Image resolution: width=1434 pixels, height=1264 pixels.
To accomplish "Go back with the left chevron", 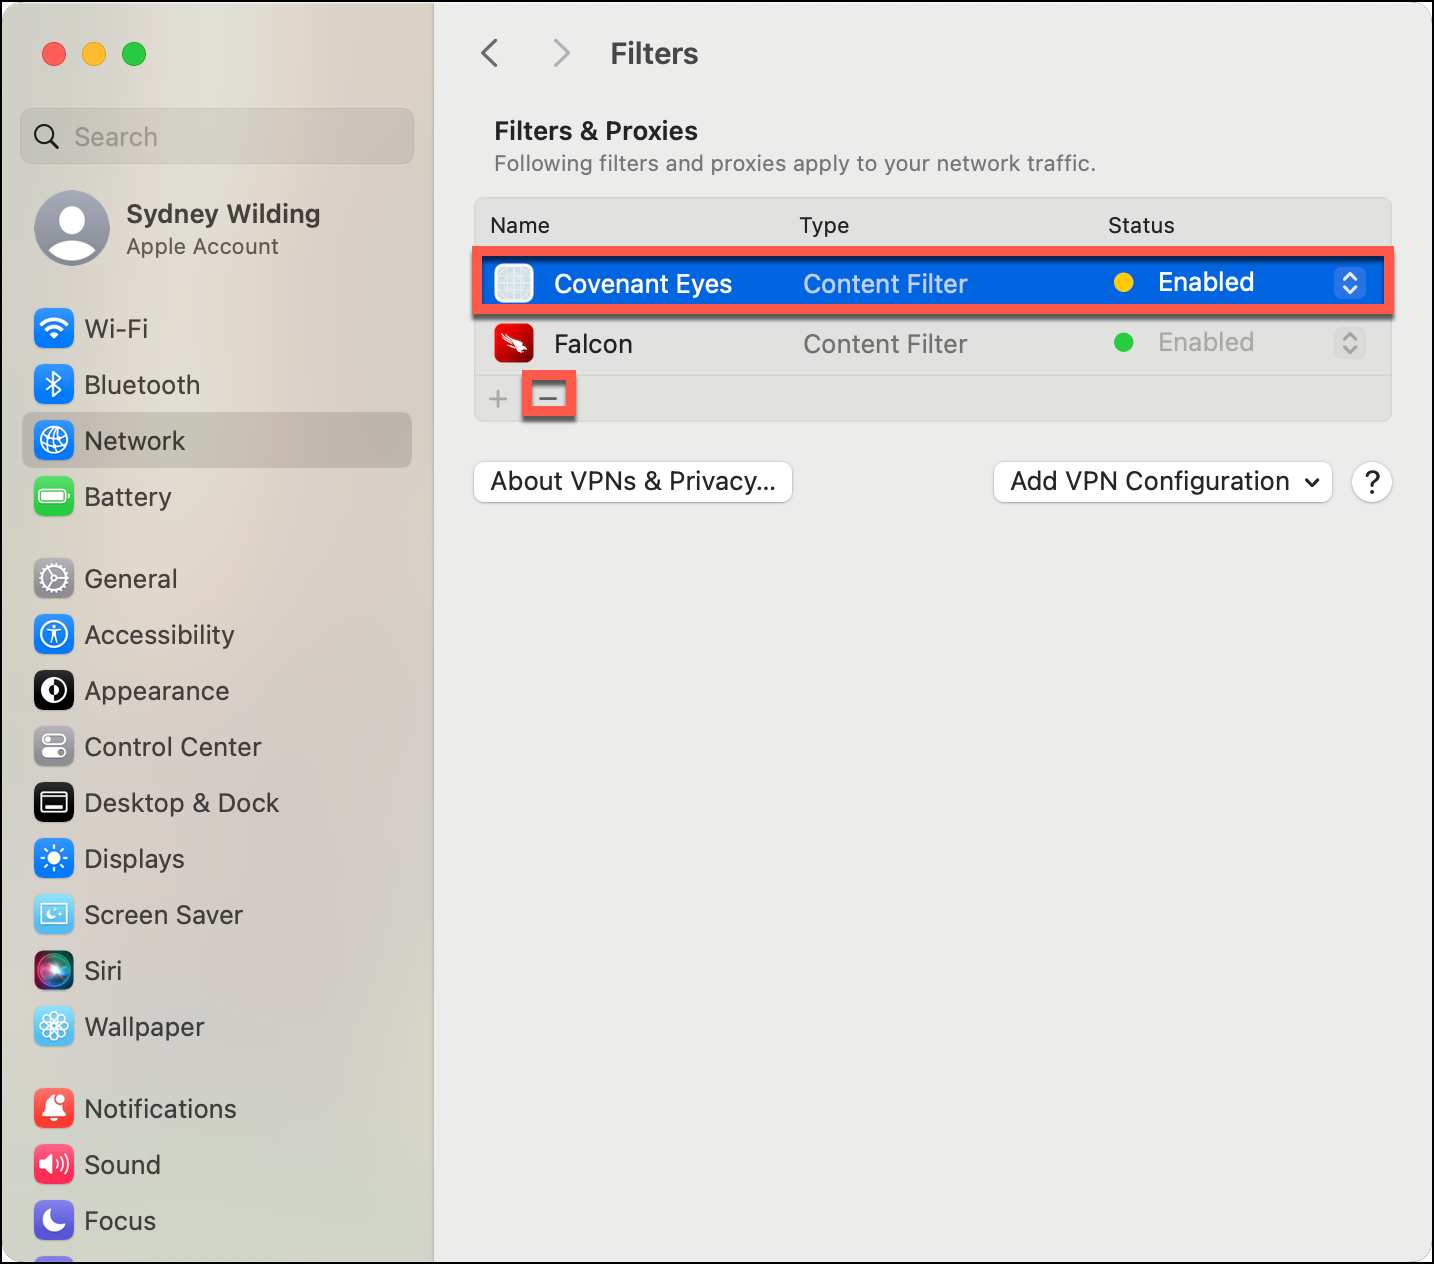I will (489, 53).
